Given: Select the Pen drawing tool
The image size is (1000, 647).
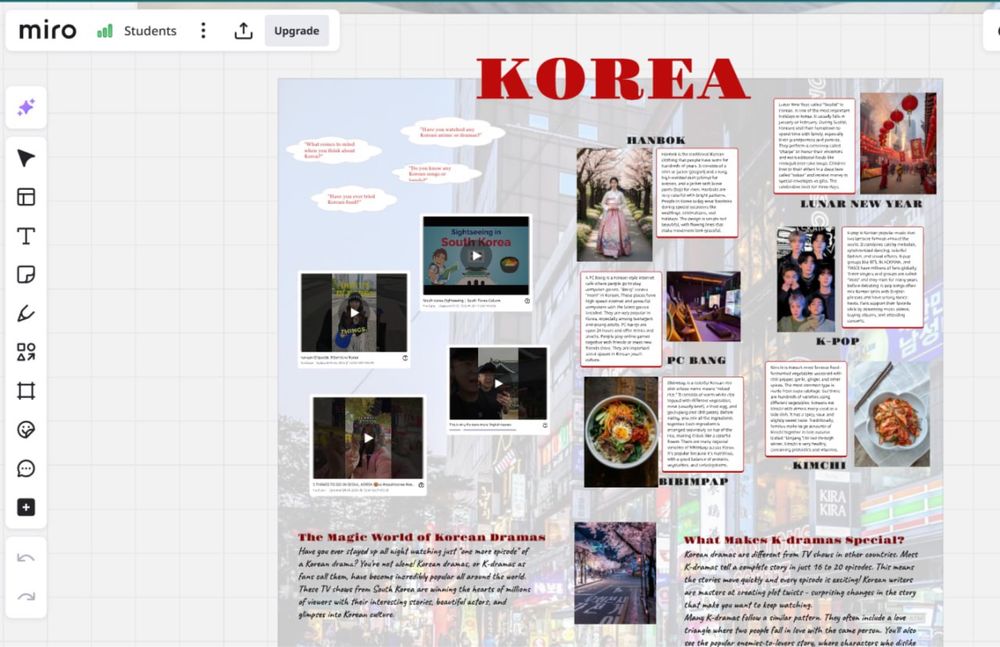Looking at the screenshot, I should [26, 313].
